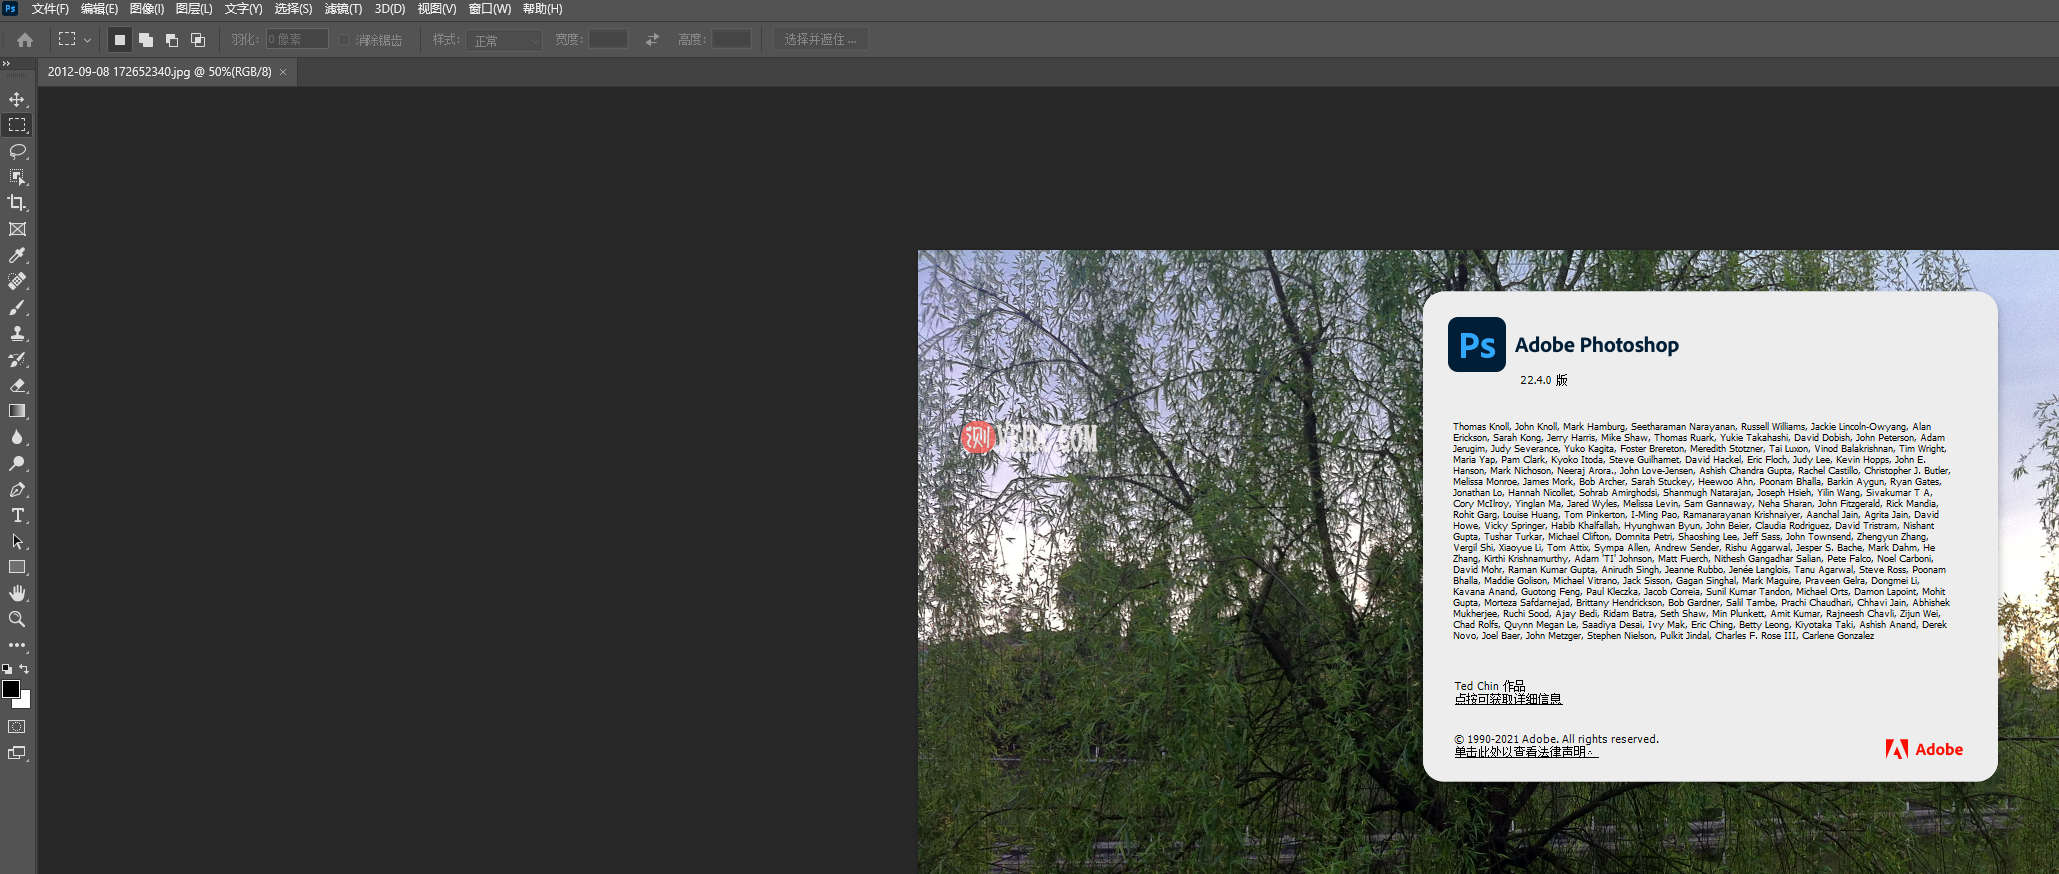Click the background color swatch
Screen dimensions: 2059x874
[x=25, y=701]
